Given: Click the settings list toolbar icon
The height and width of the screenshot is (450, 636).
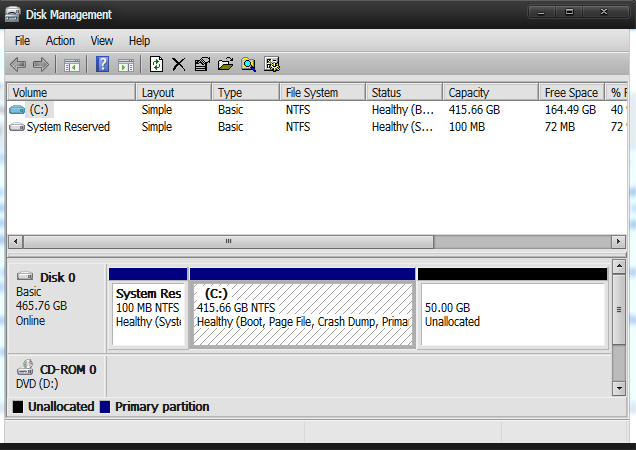Looking at the screenshot, I should 272,64.
